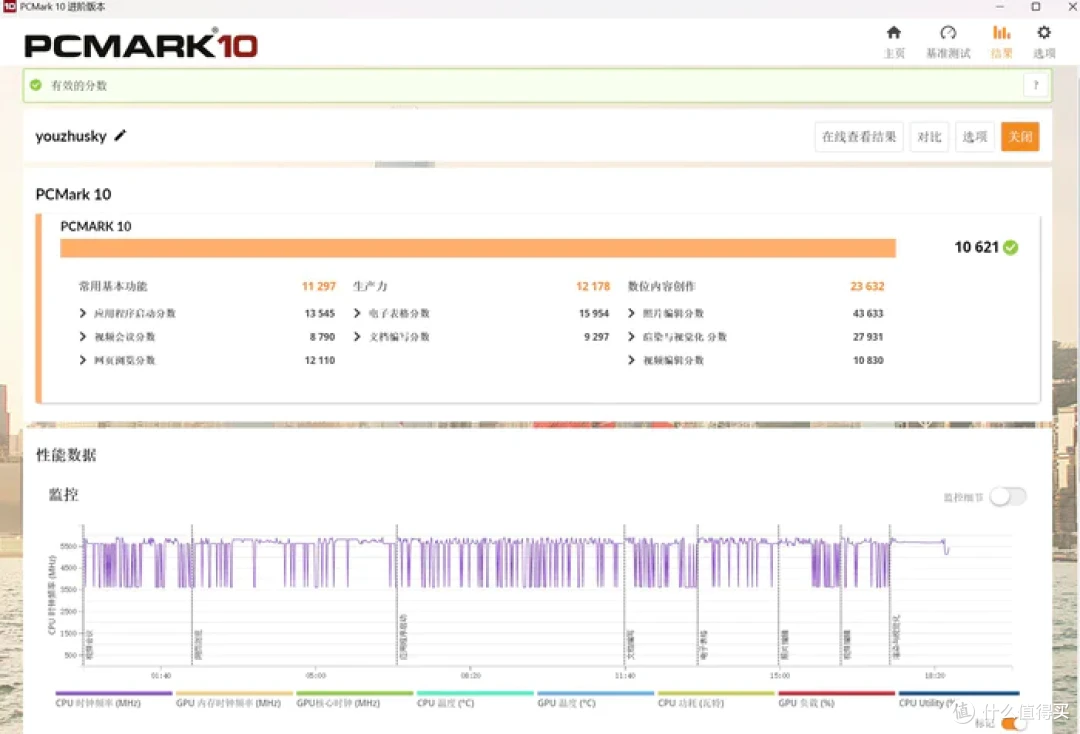Screen dimensions: 1080x734
Task: Click the 数位内容创作 score 23 632
Action: 867,286
